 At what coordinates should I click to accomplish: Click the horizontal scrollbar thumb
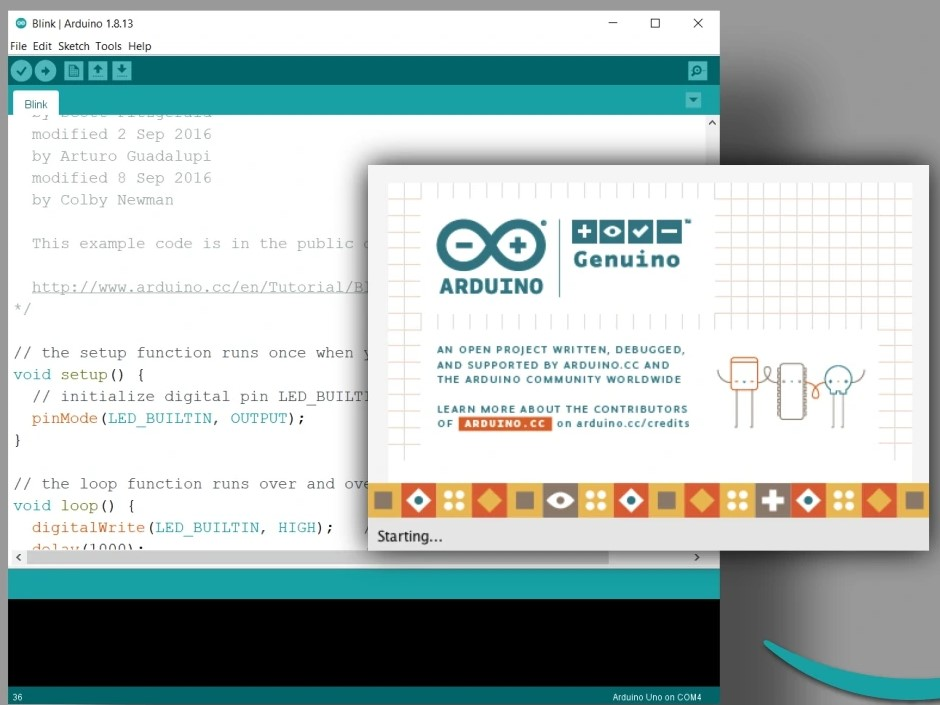(318, 558)
